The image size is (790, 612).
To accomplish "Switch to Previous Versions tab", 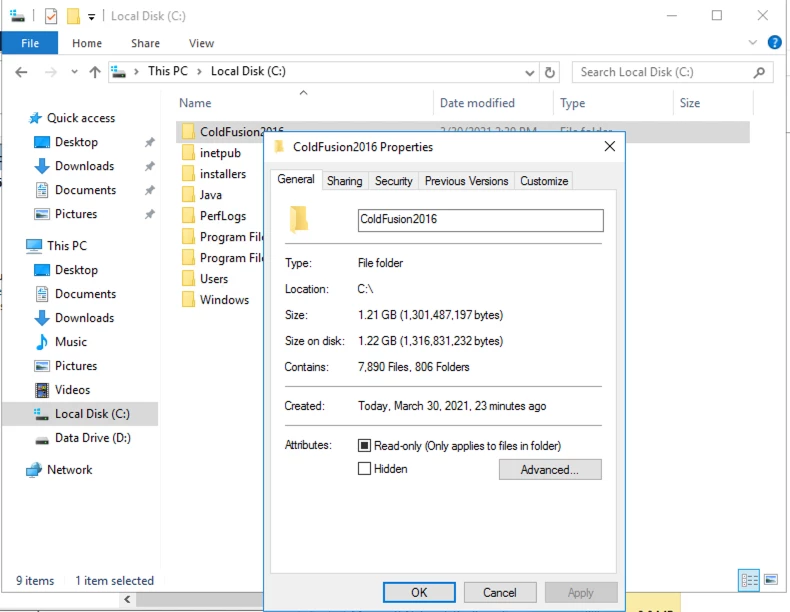I will [466, 181].
